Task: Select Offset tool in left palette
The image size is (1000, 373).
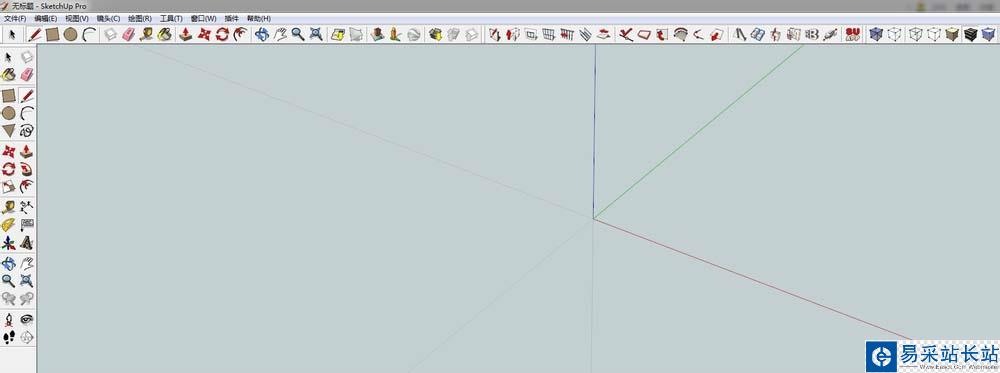Action: pos(27,187)
